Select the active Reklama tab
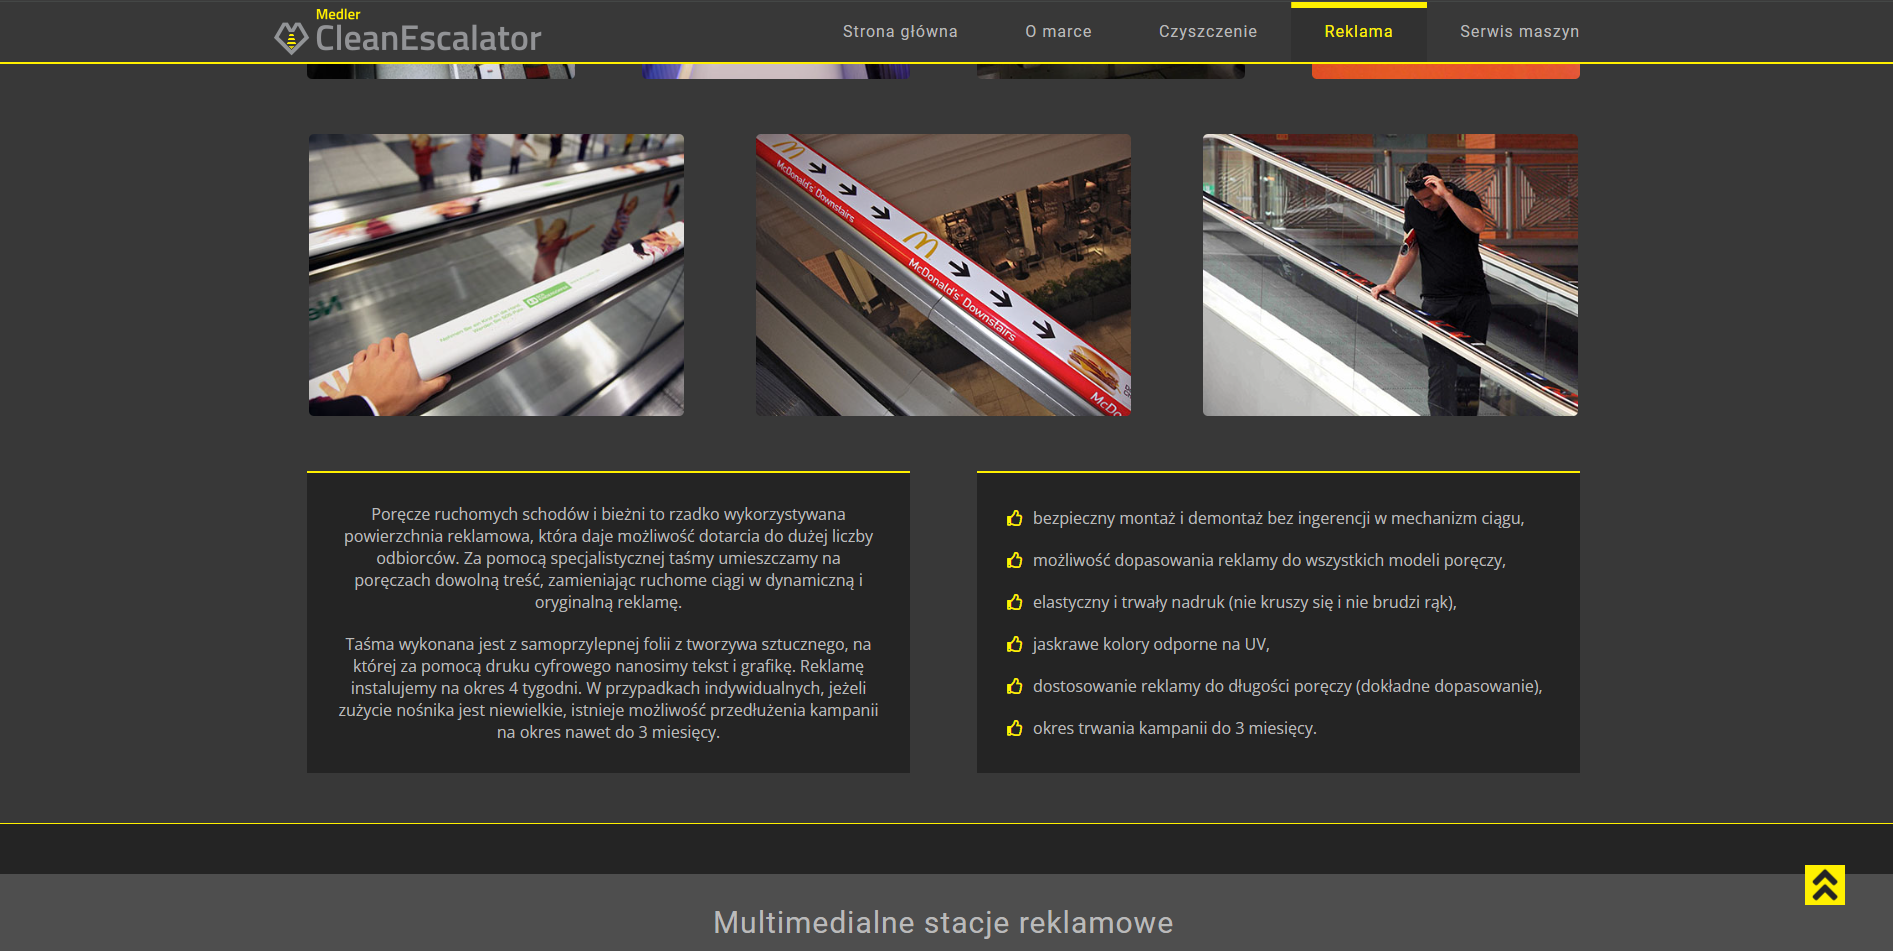The height and width of the screenshot is (951, 1893). point(1358,32)
